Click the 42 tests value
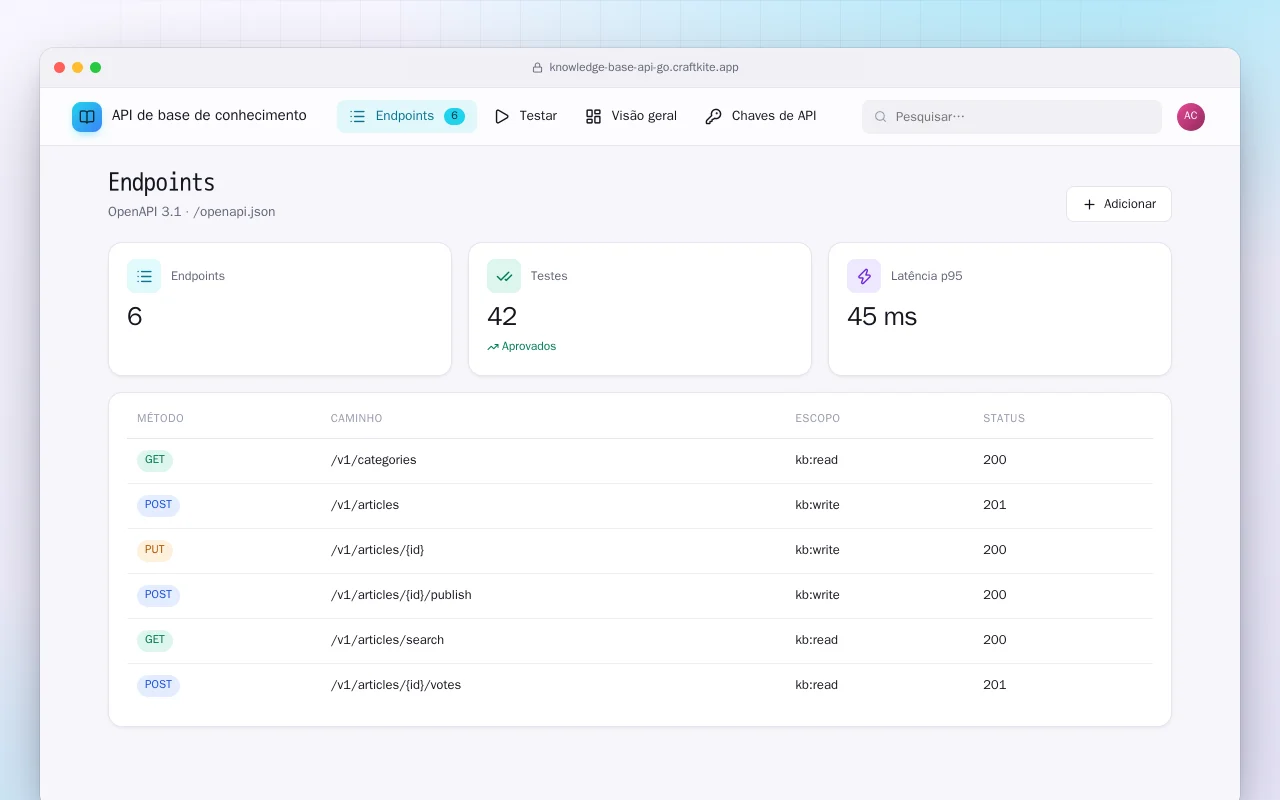 pyautogui.click(x=502, y=317)
